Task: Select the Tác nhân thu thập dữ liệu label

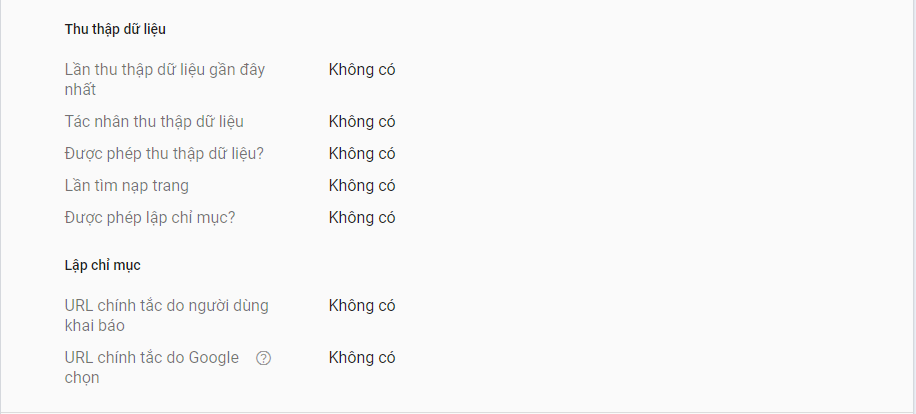Action: 154,121
